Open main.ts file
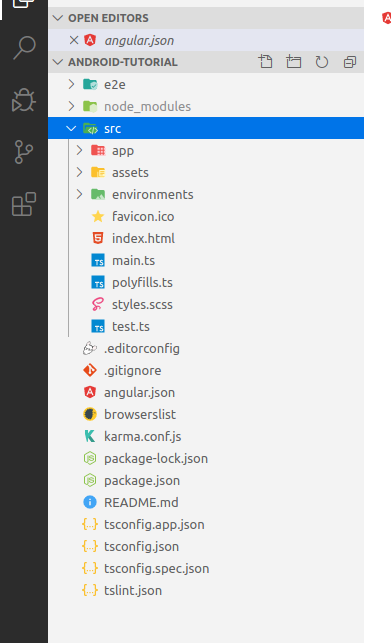This screenshot has height=643, width=391. (x=133, y=261)
